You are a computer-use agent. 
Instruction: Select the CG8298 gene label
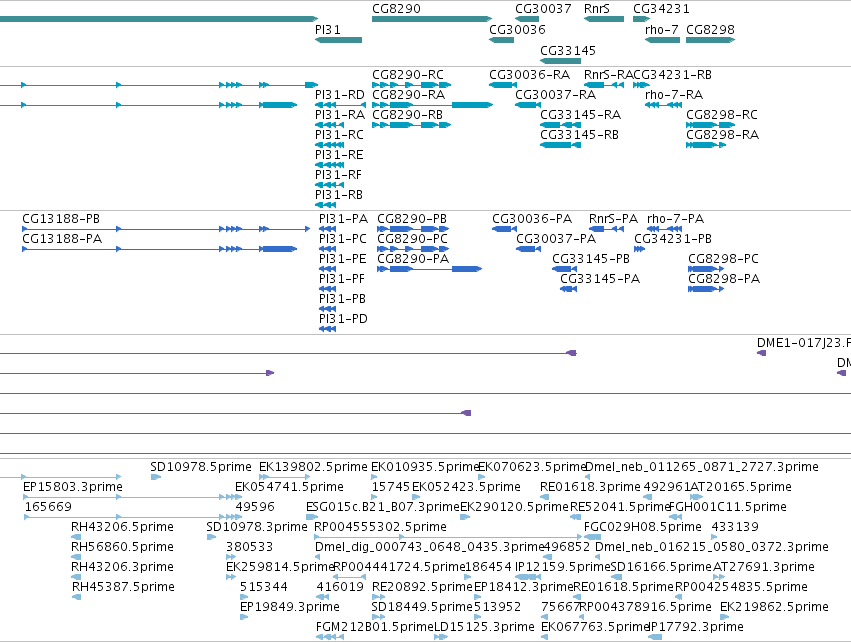pos(710,30)
